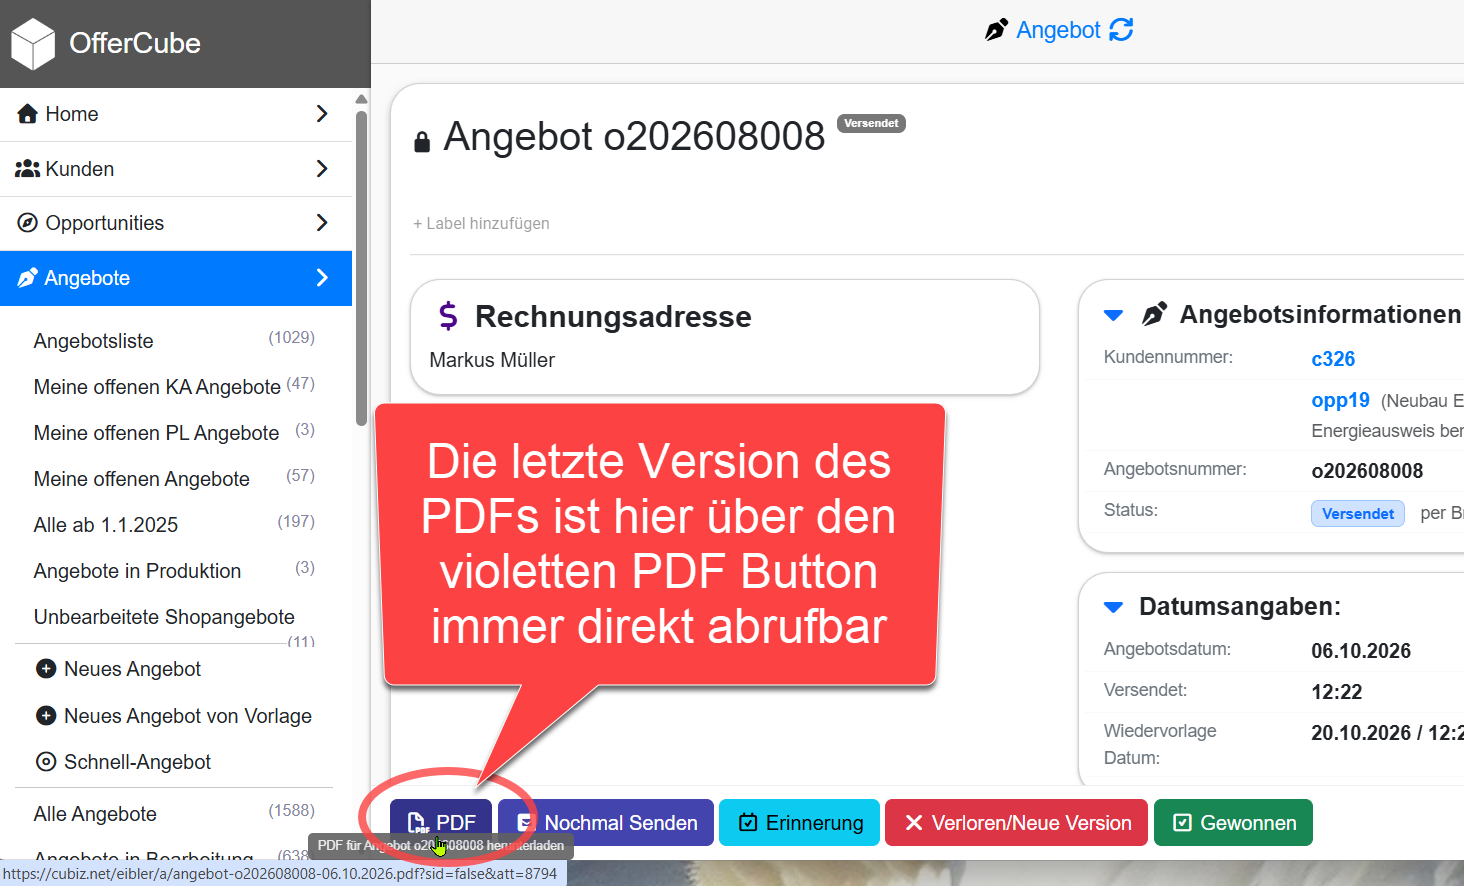Click the sidebar scrollbar up arrow
Image resolution: width=1464 pixels, height=886 pixels.
(361, 99)
